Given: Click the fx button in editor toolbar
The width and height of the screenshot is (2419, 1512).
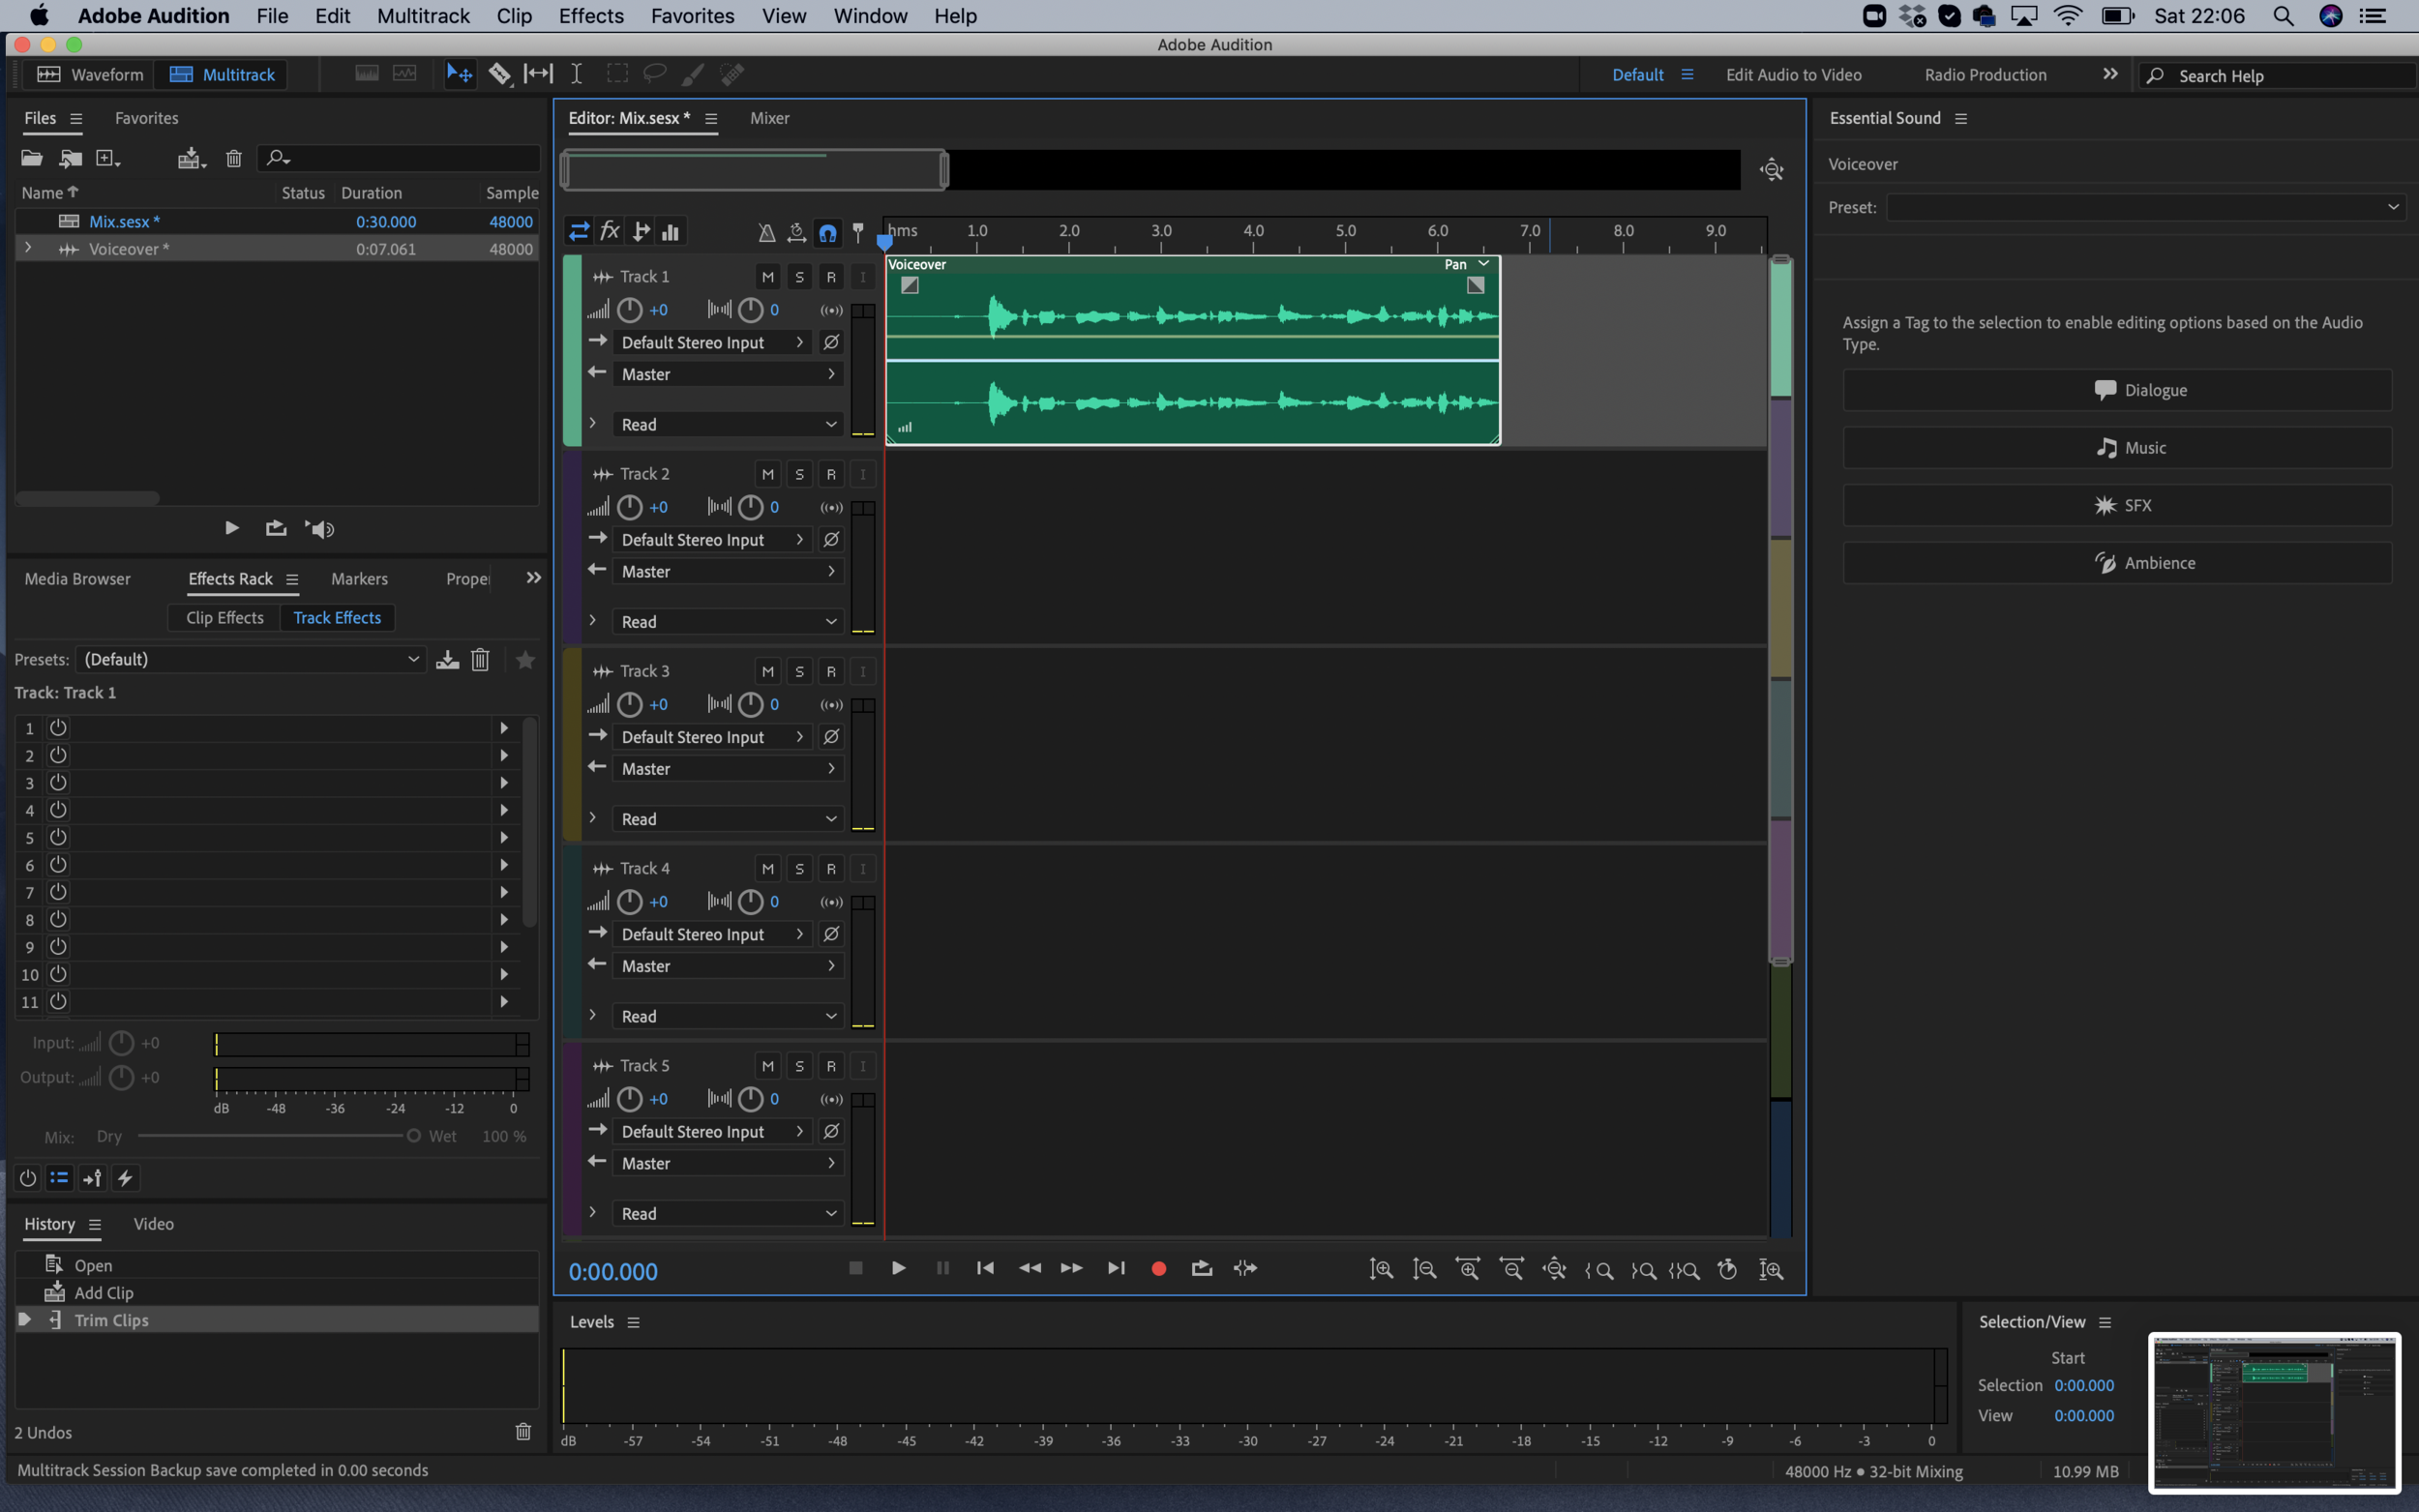Looking at the screenshot, I should pos(610,232).
